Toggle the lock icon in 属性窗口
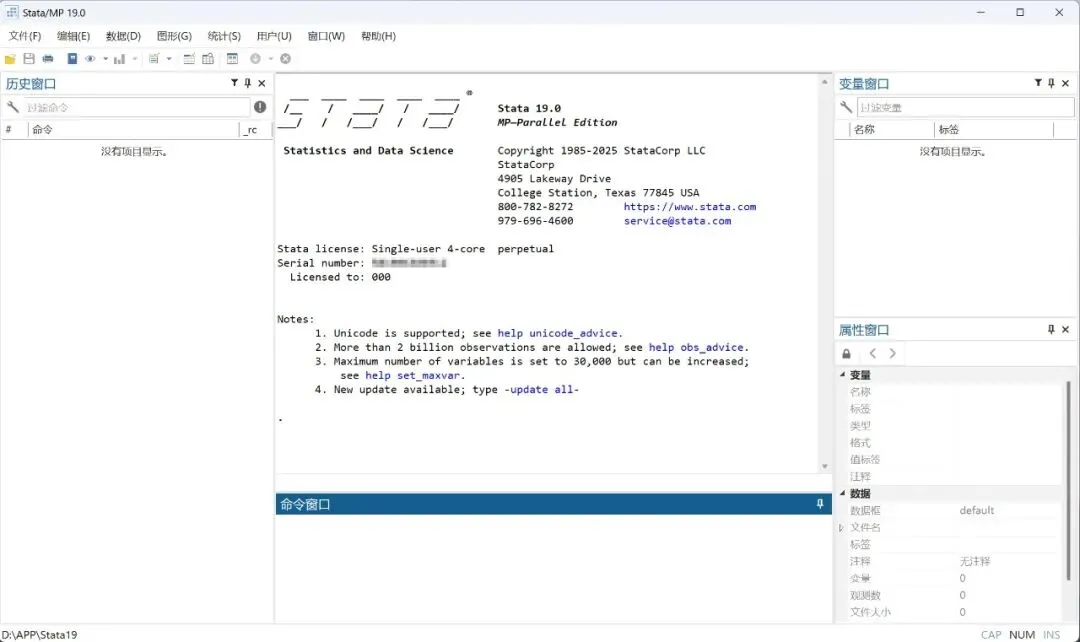This screenshot has width=1080, height=642. tap(847, 353)
